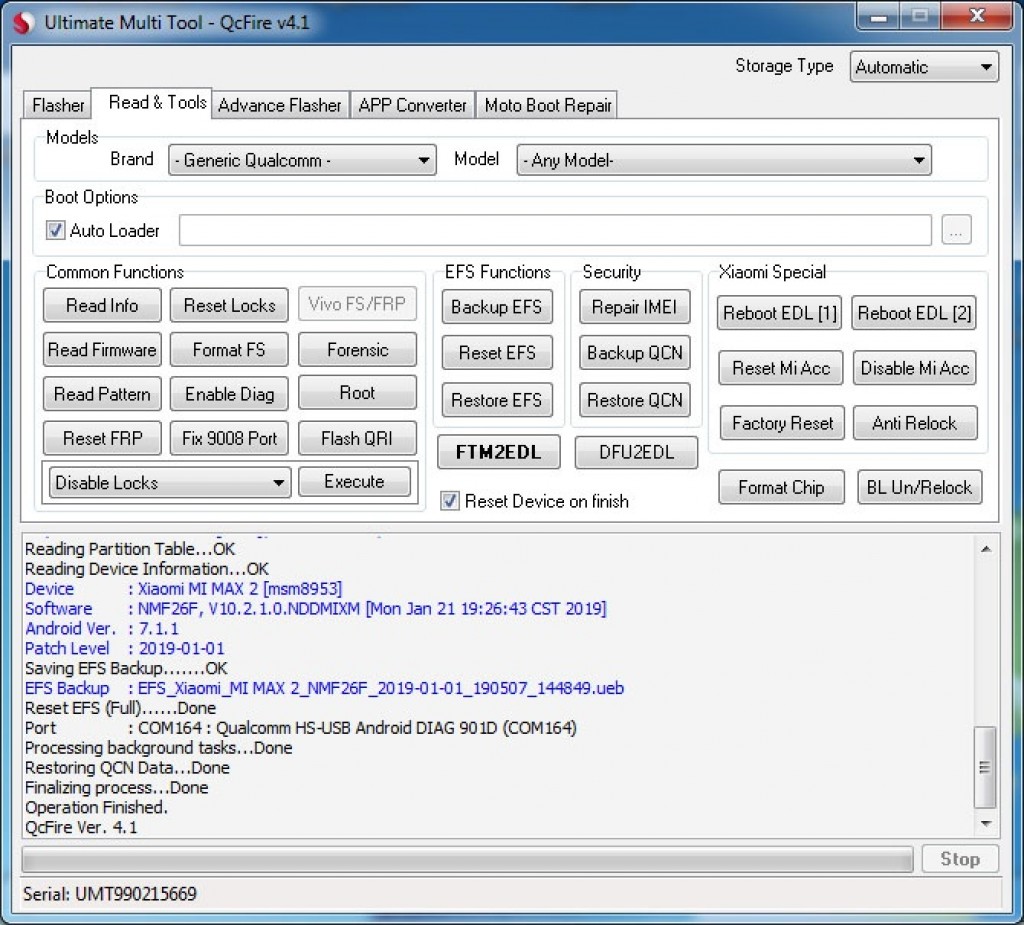Click the browse button next to loader path

pos(956,231)
